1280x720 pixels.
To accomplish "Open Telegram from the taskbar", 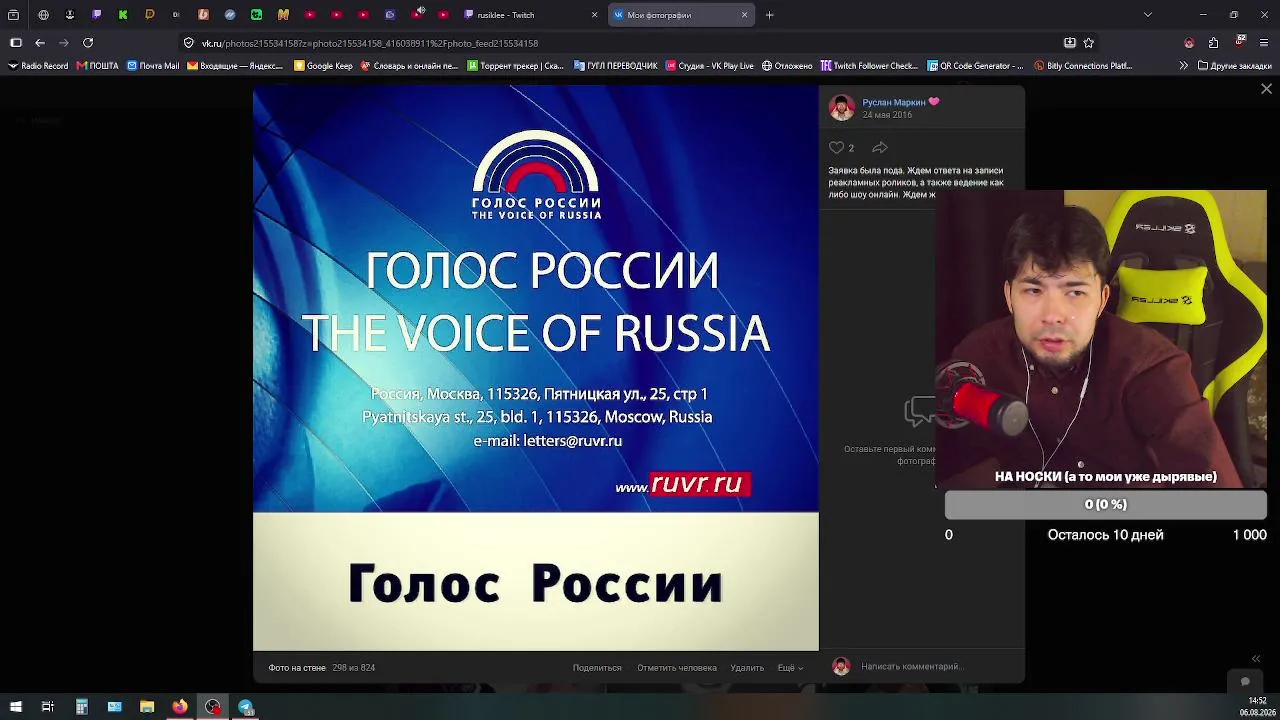I will 246,707.
